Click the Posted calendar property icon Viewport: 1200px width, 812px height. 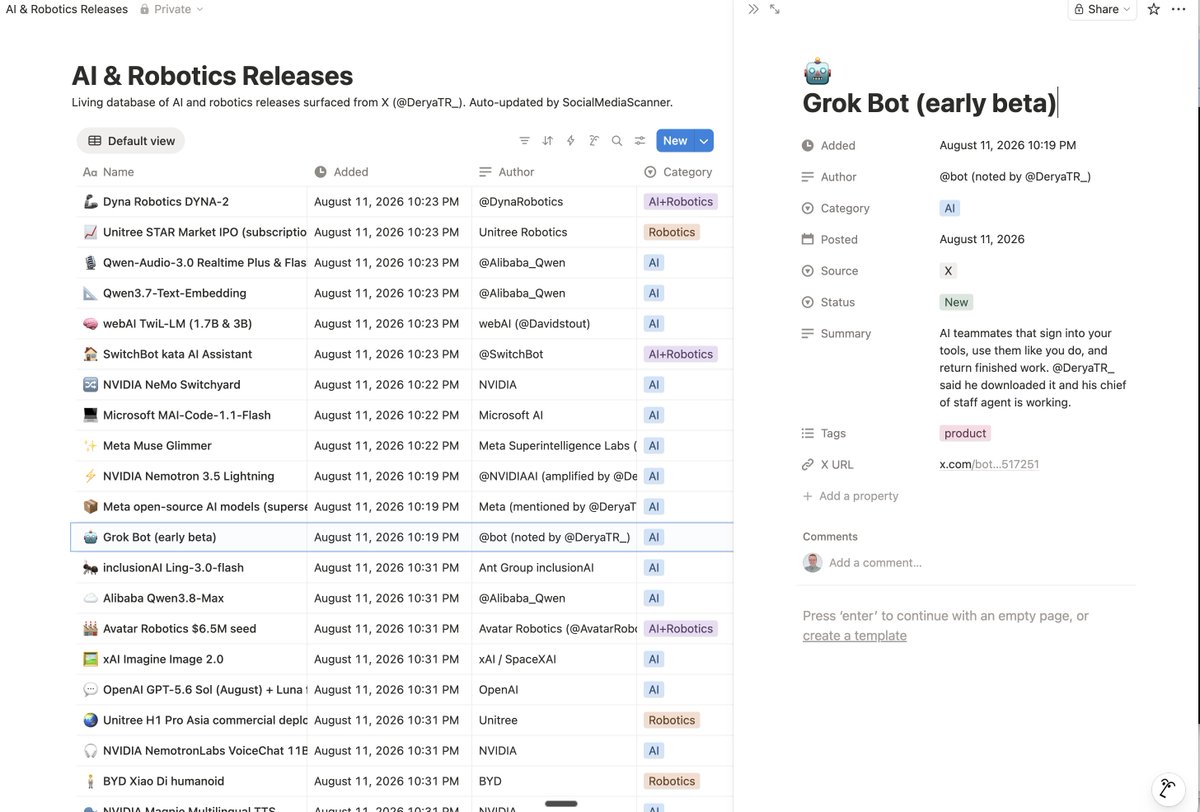[808, 239]
